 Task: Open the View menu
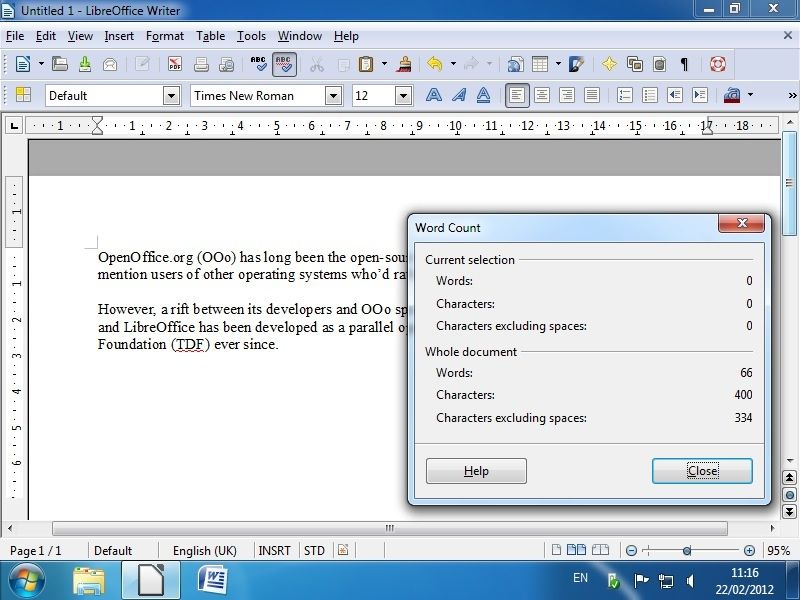click(80, 36)
